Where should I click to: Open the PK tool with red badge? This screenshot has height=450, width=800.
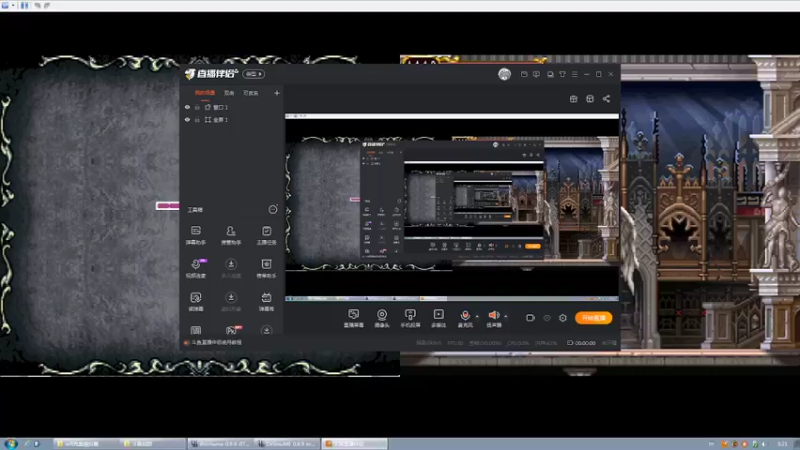click(x=232, y=330)
